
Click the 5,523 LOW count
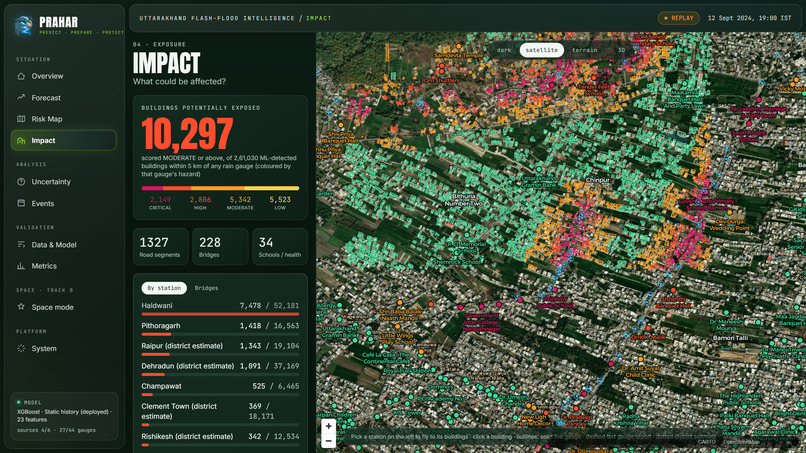coord(280,200)
